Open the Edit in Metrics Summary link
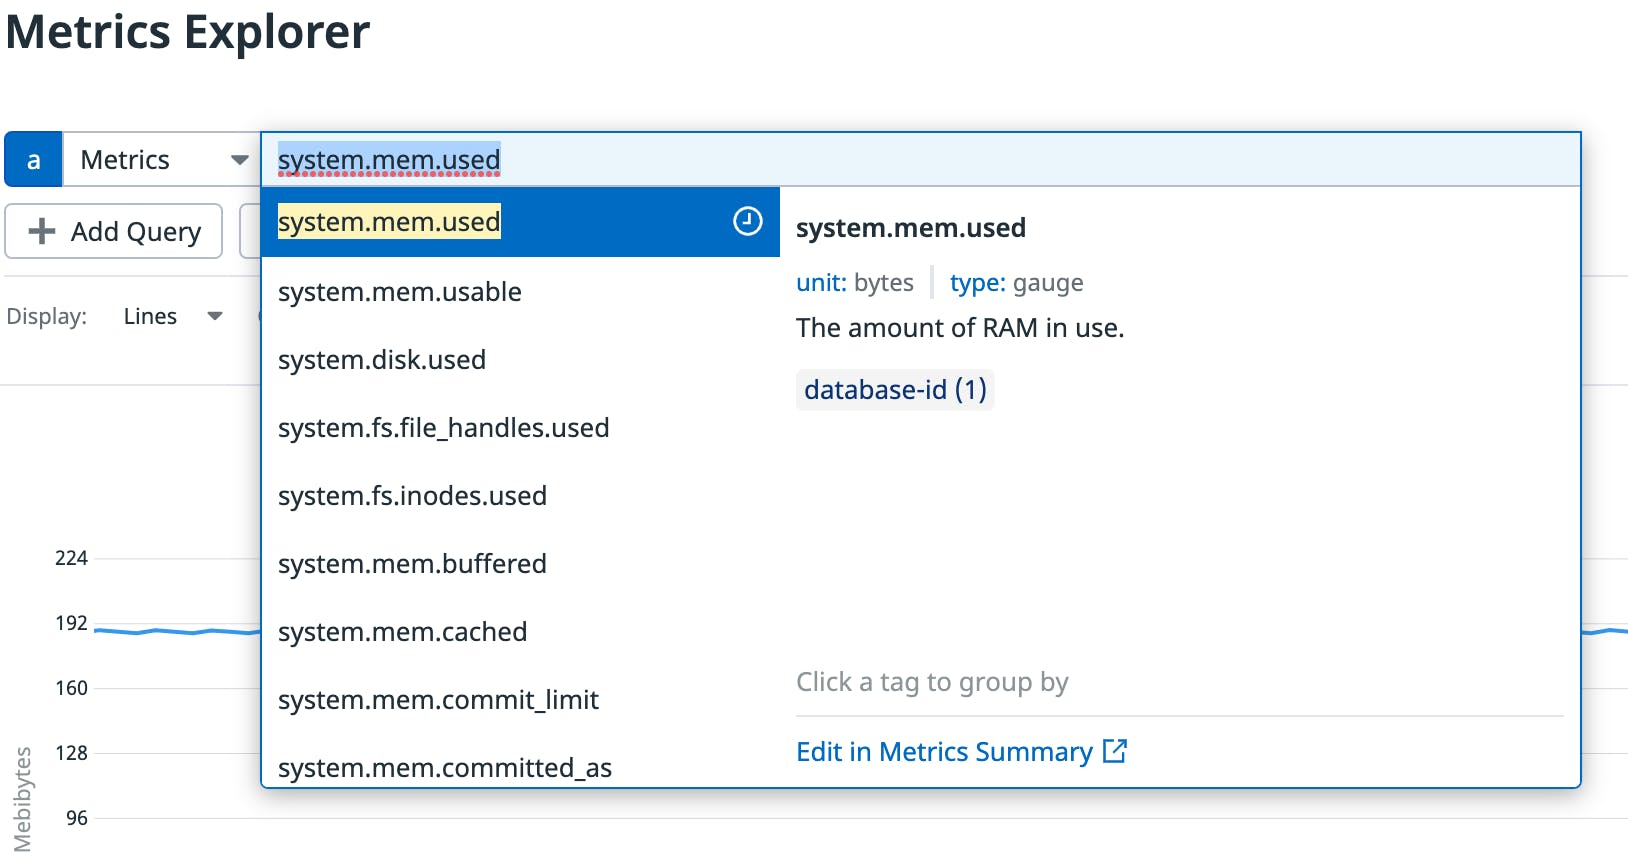The width and height of the screenshot is (1628, 862). point(960,752)
